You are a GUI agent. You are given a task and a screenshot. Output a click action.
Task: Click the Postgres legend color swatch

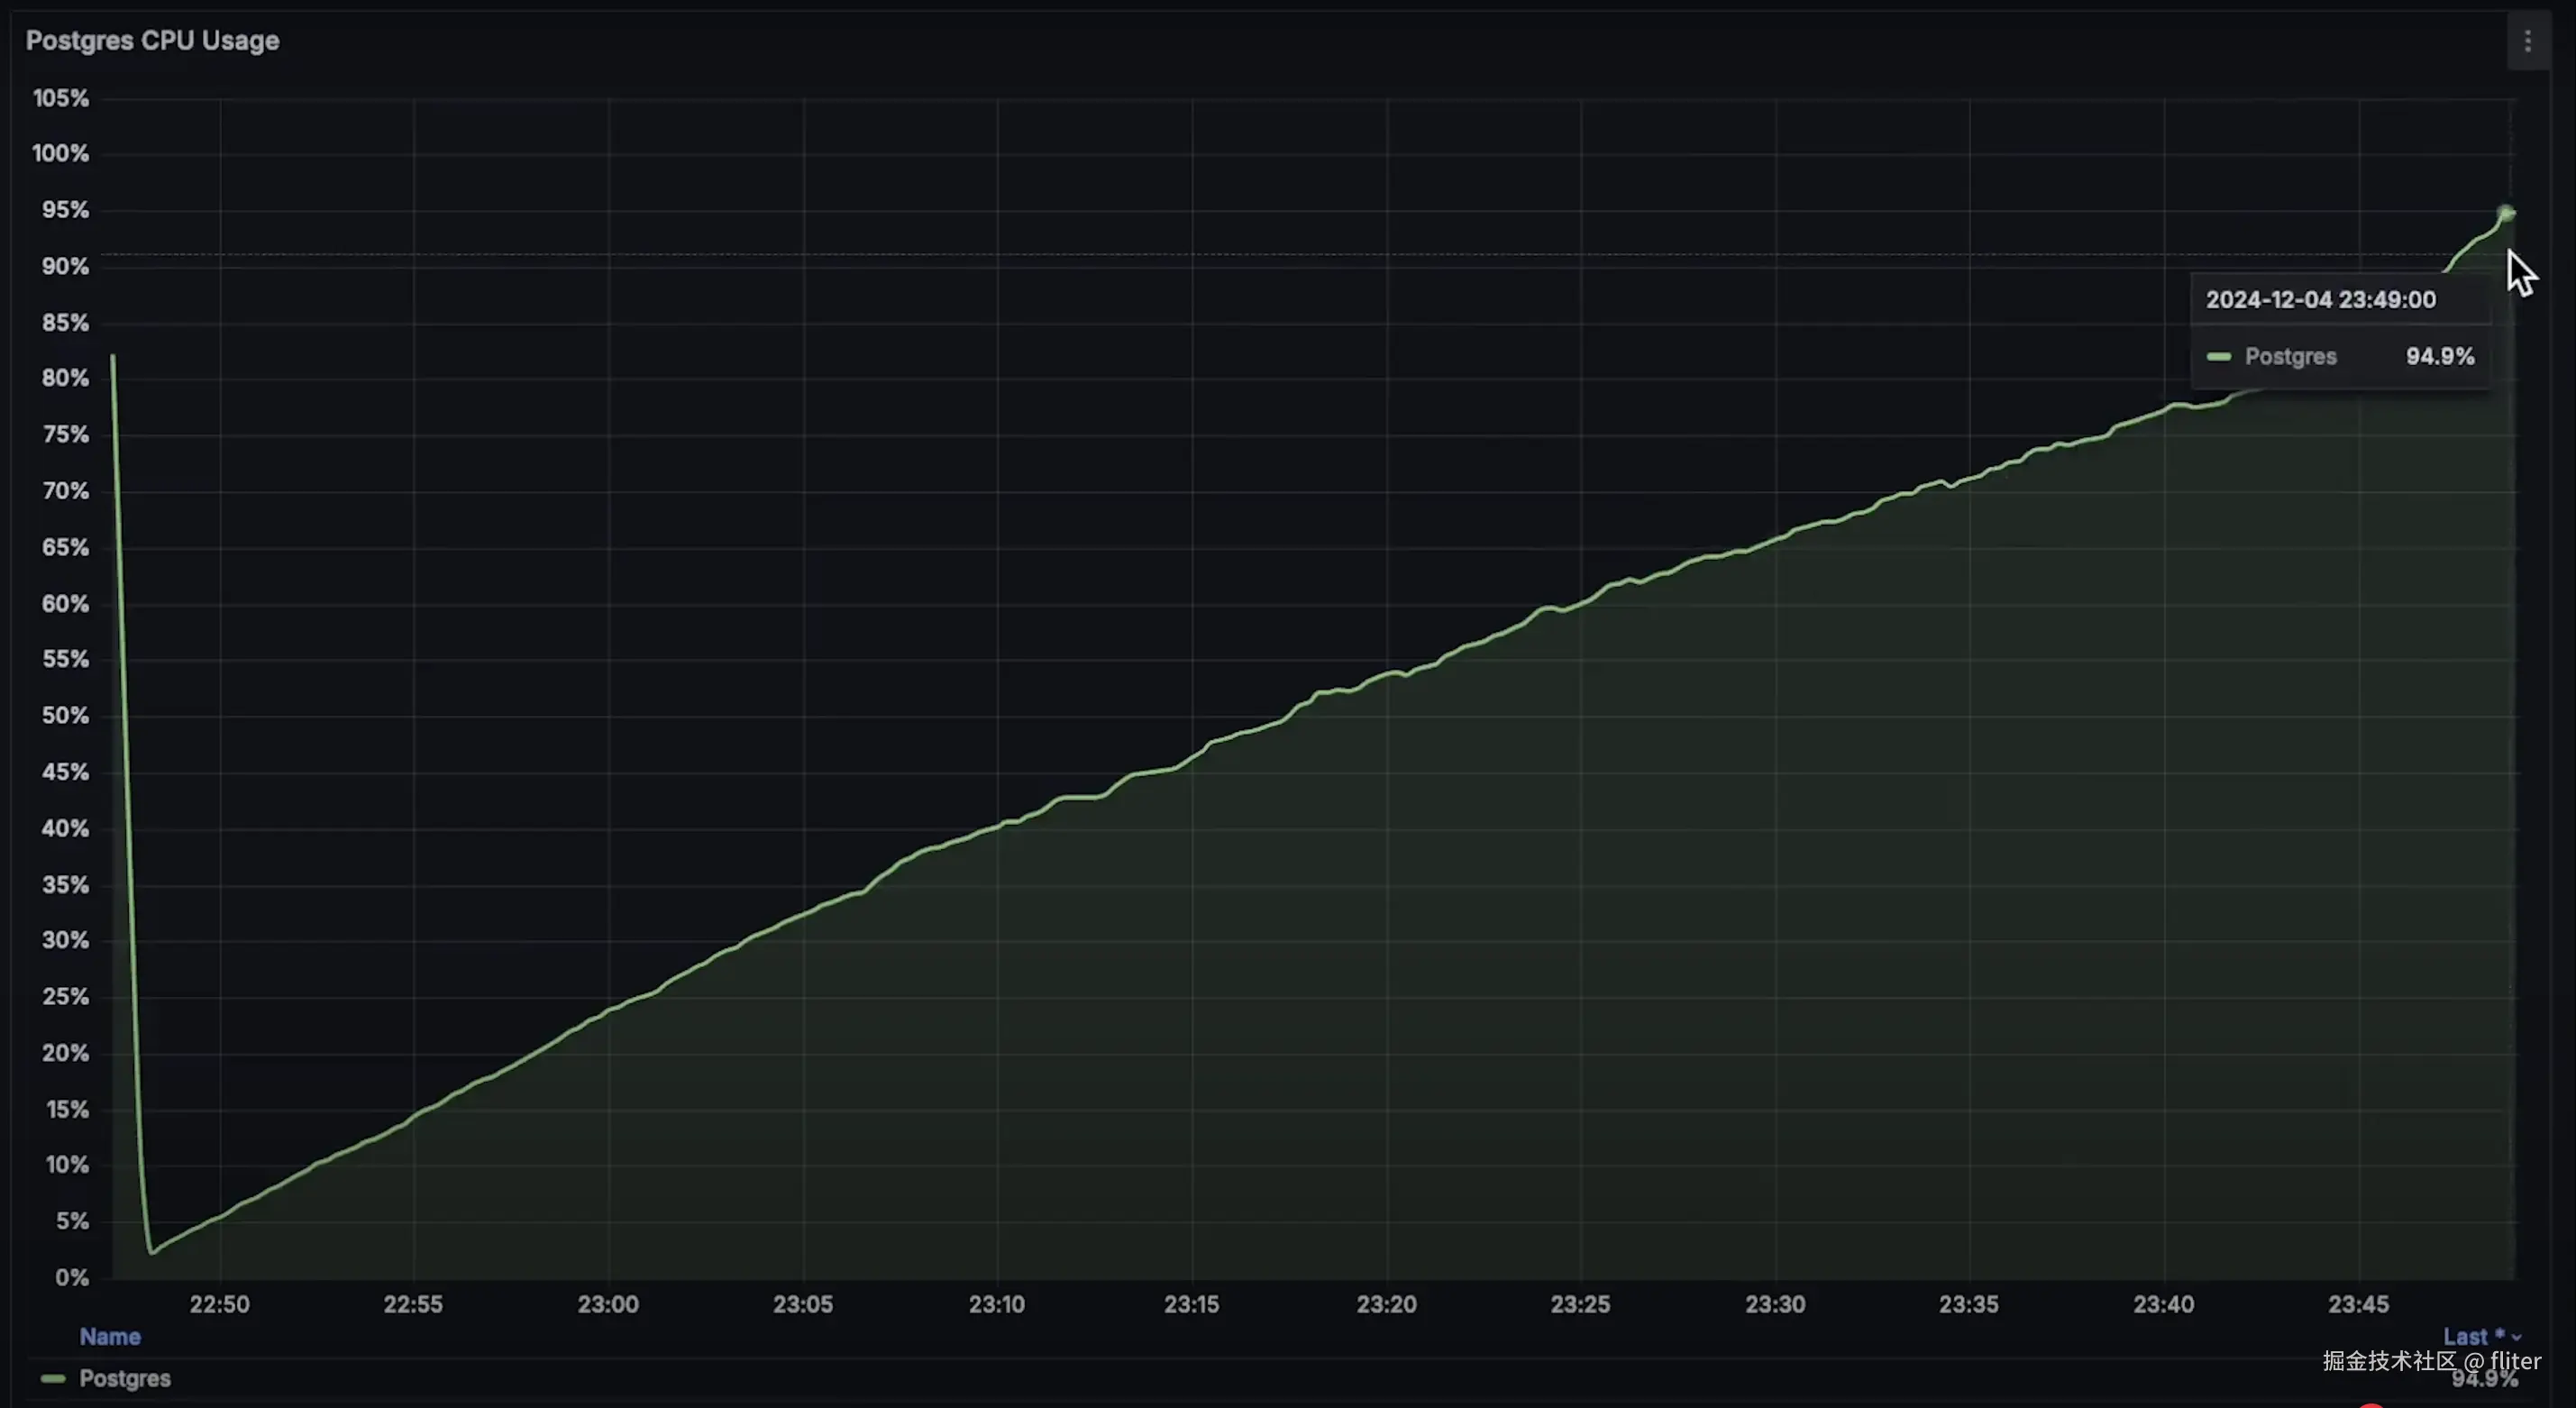(53, 1378)
